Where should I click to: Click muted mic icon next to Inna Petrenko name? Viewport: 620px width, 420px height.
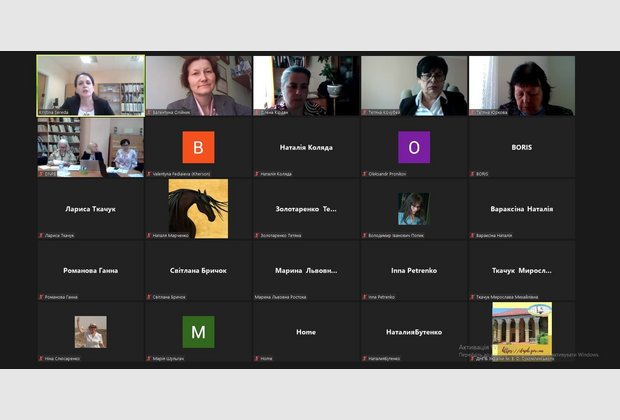(x=365, y=297)
